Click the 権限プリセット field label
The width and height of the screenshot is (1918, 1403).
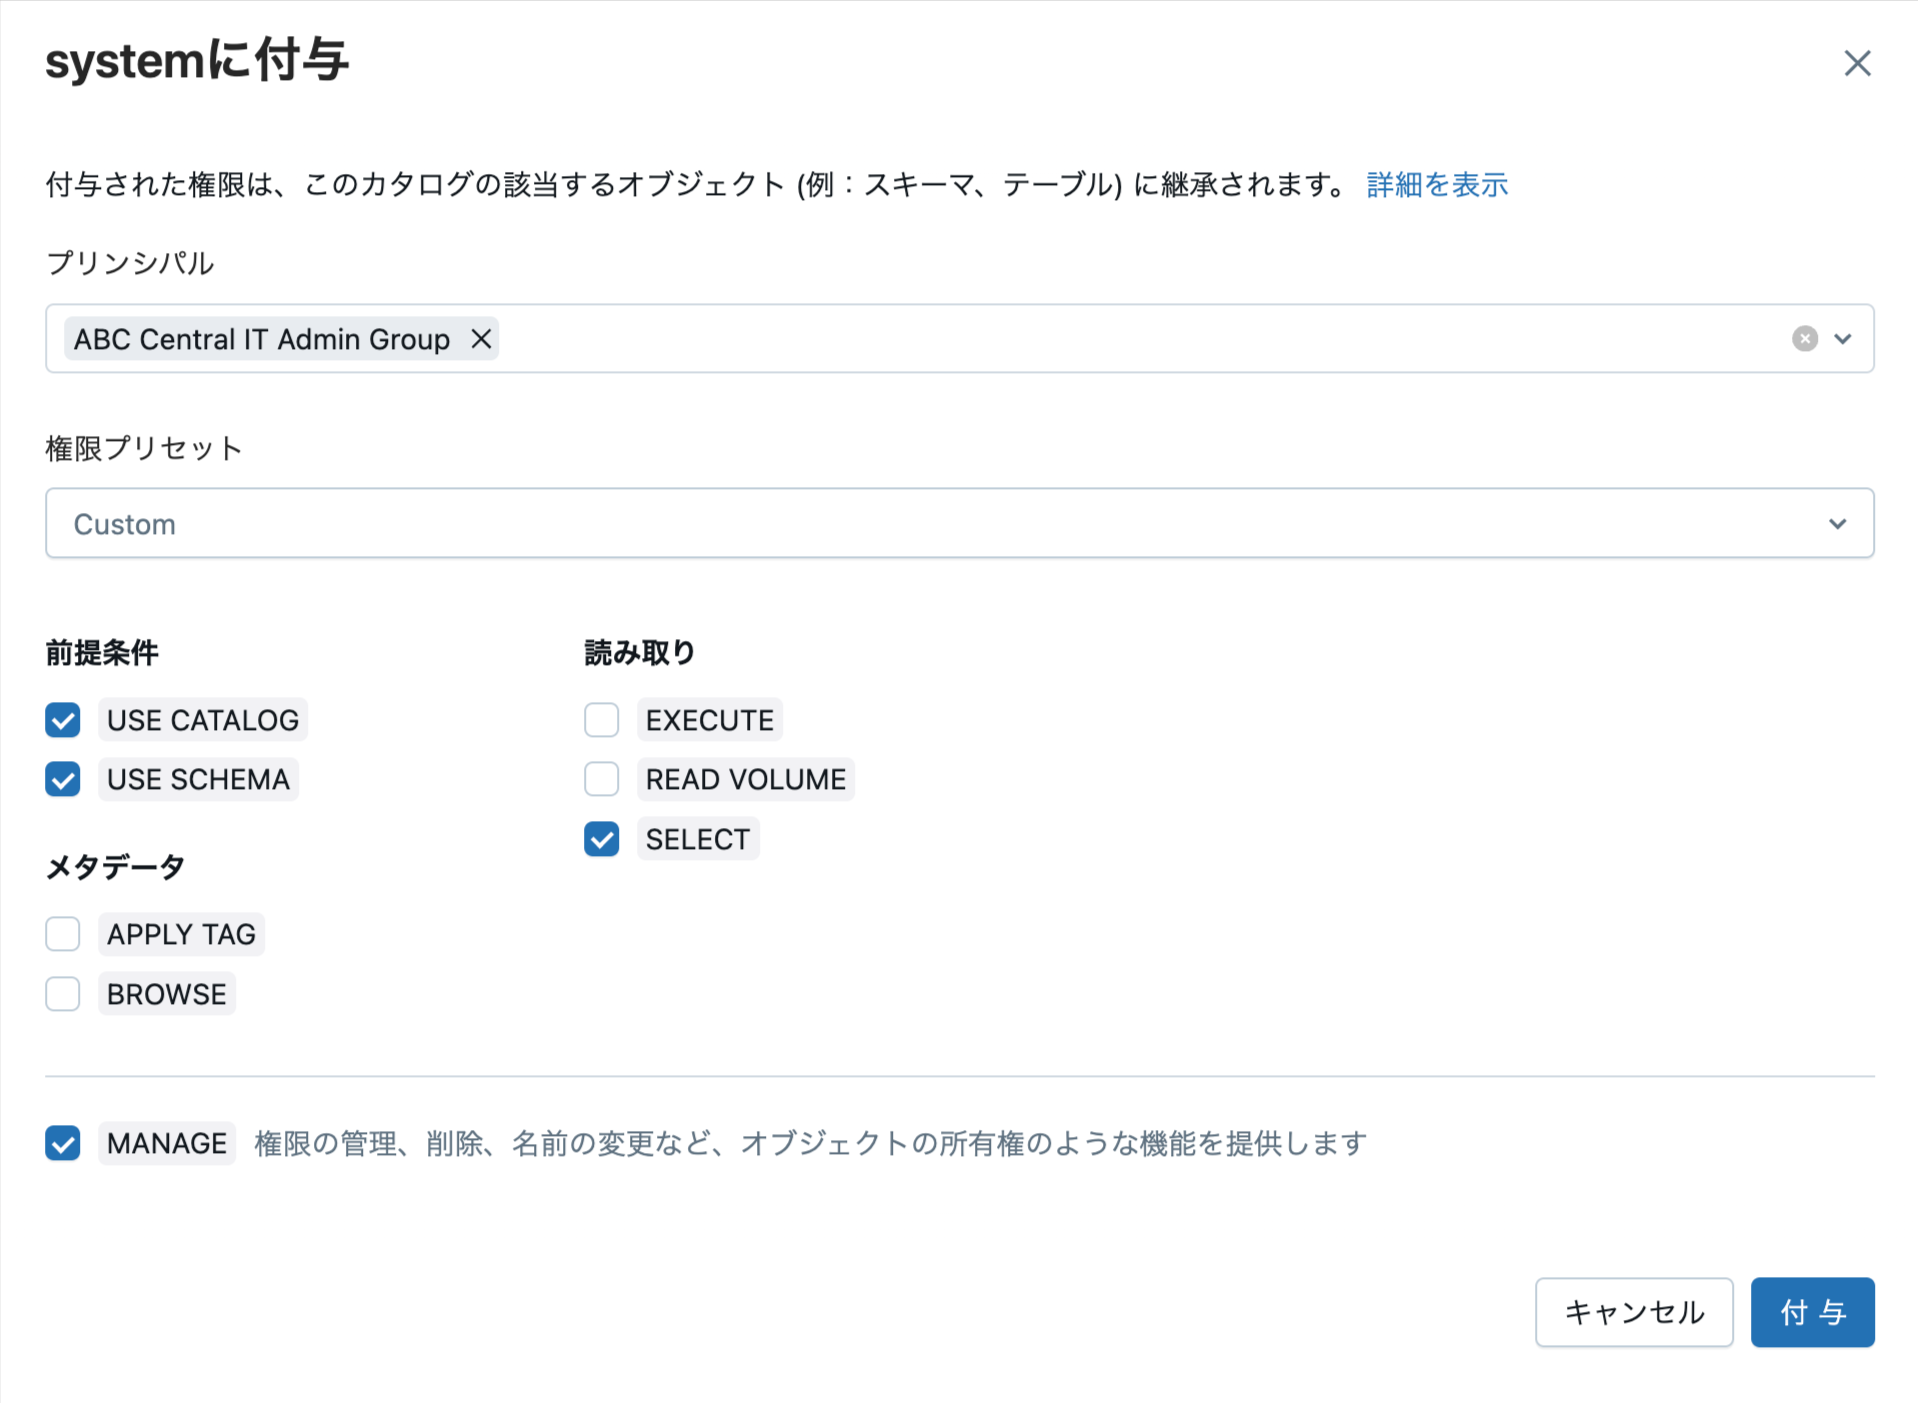pos(144,448)
